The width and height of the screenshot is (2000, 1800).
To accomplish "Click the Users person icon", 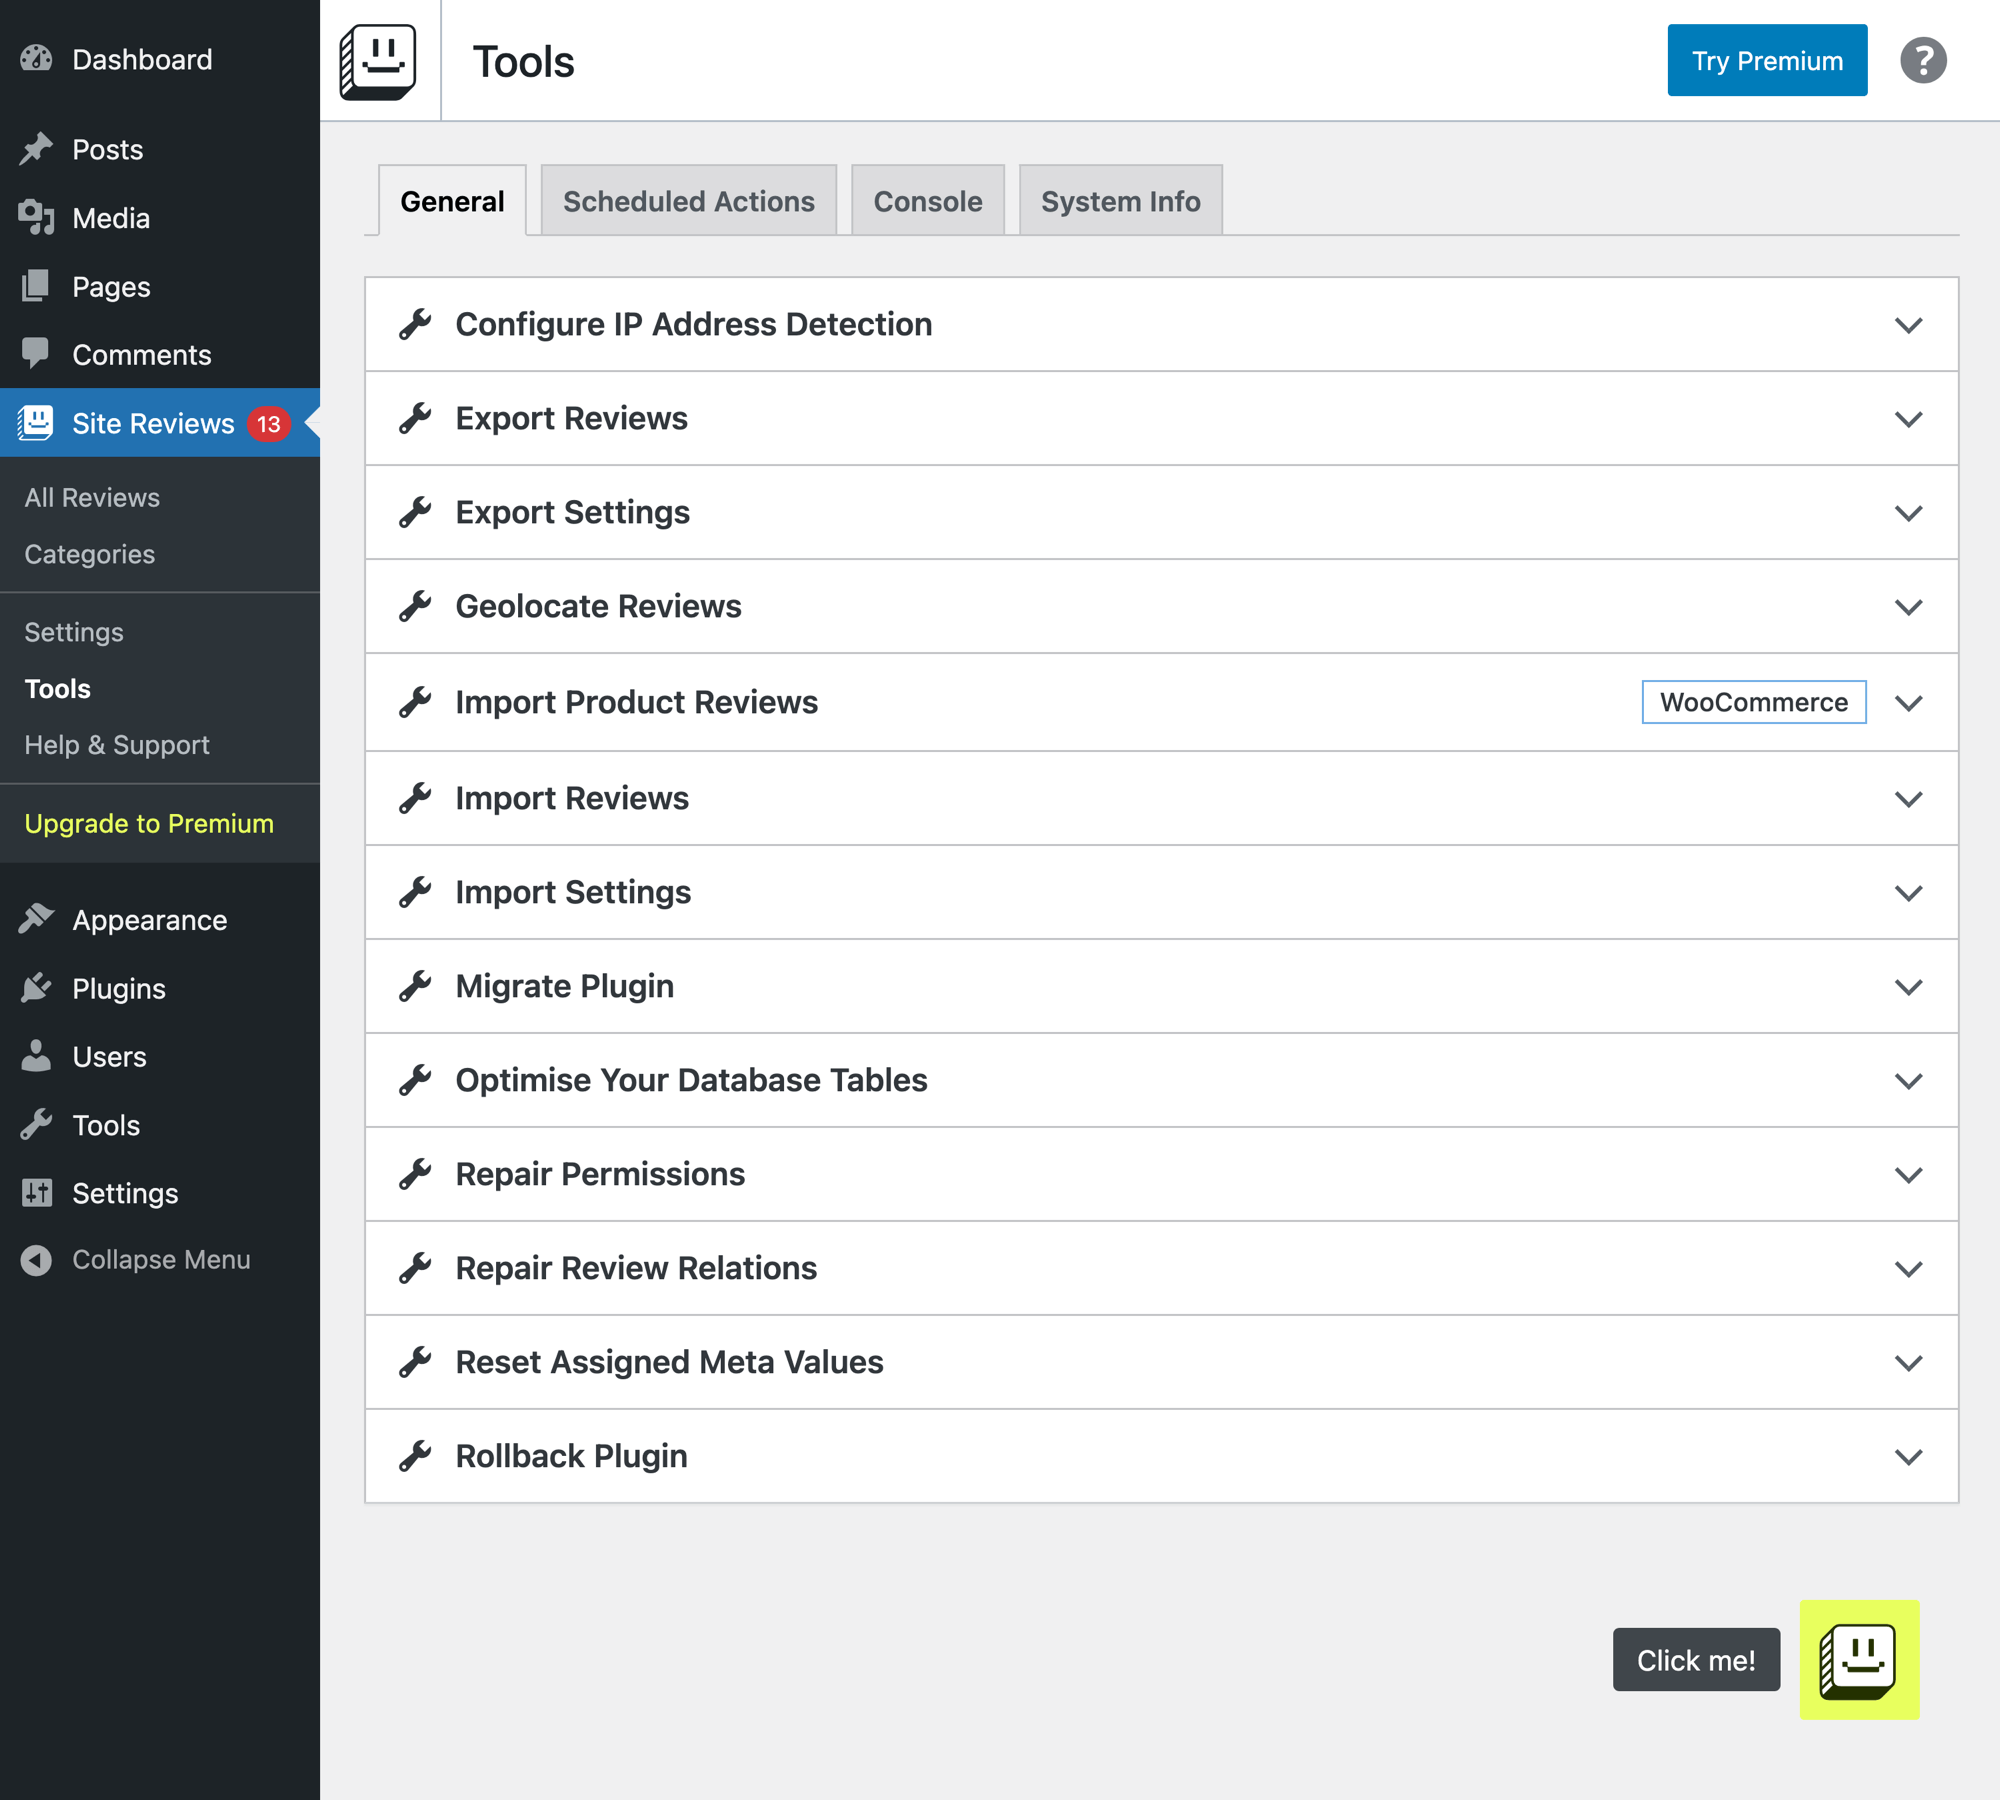I will (36, 1056).
